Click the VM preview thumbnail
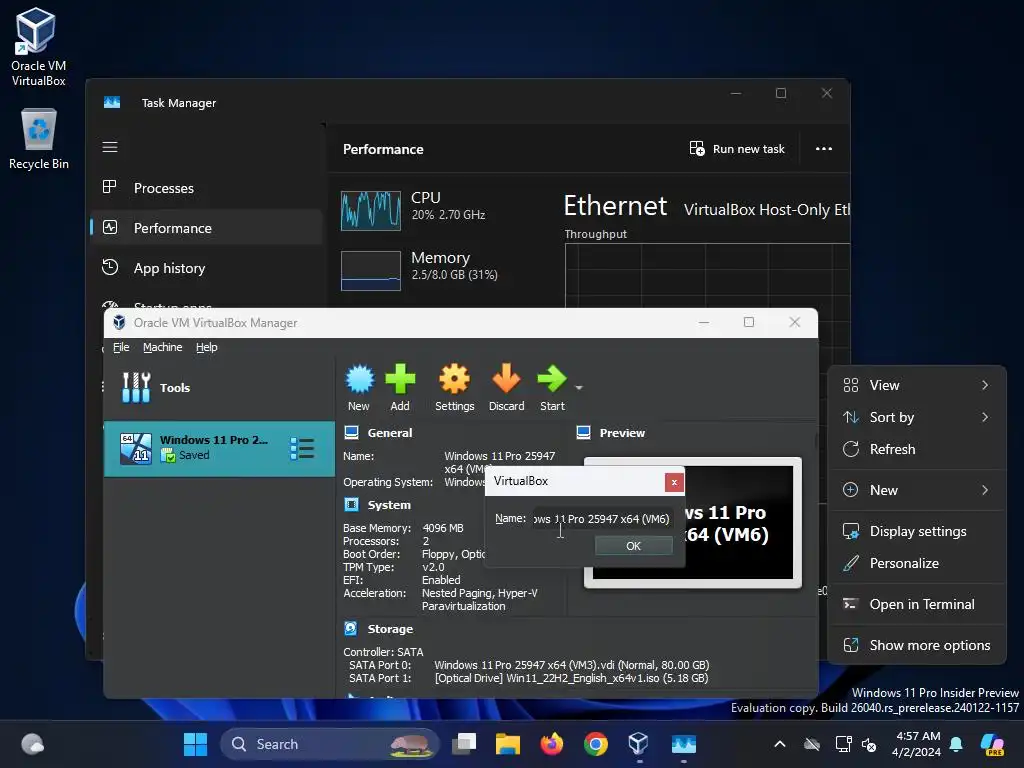The width and height of the screenshot is (1024, 768). [693, 522]
